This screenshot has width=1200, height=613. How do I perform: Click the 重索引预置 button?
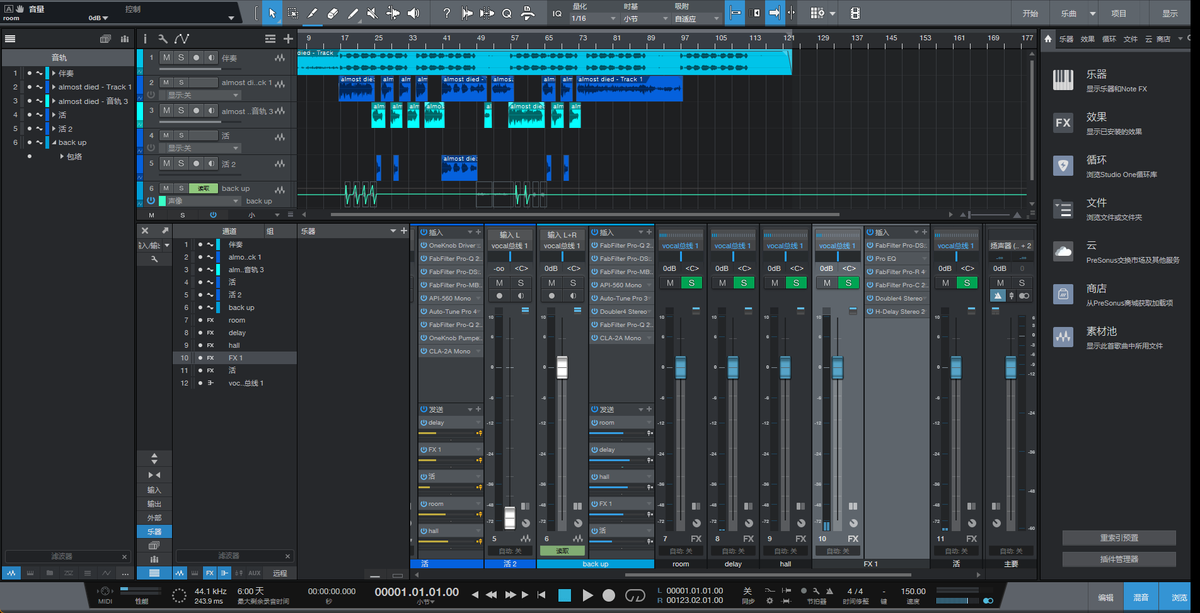[x=1118, y=538]
